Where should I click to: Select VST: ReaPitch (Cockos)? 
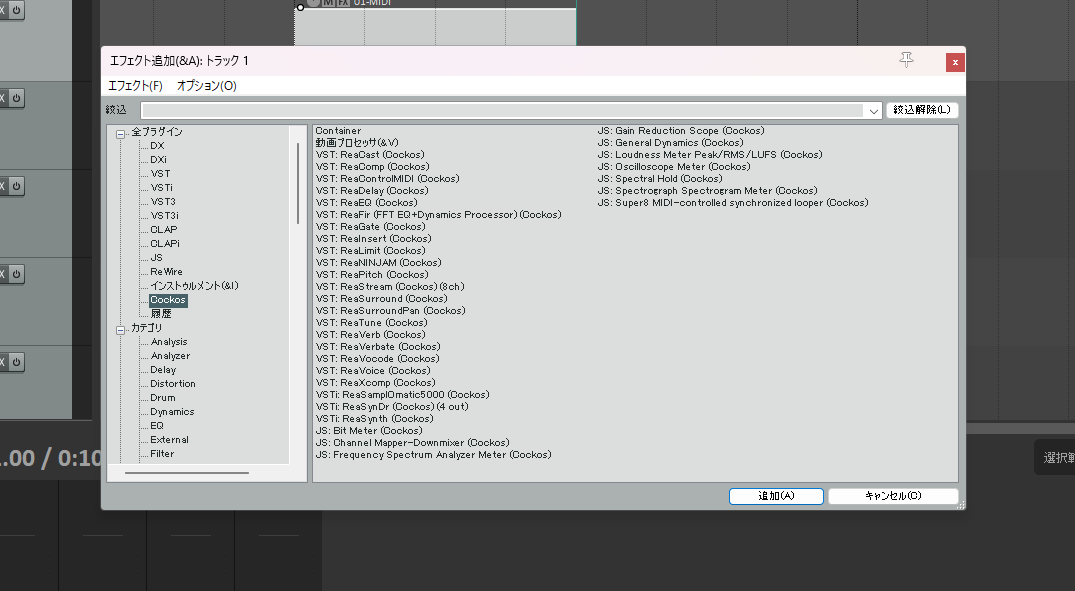point(372,275)
